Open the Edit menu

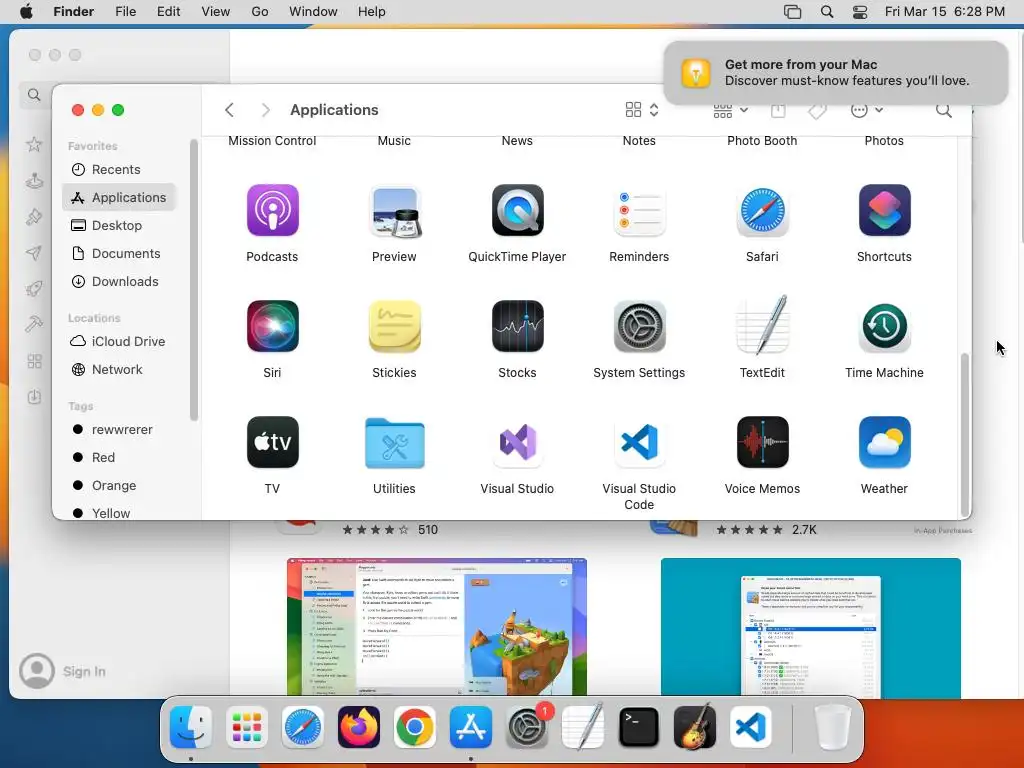(168, 12)
